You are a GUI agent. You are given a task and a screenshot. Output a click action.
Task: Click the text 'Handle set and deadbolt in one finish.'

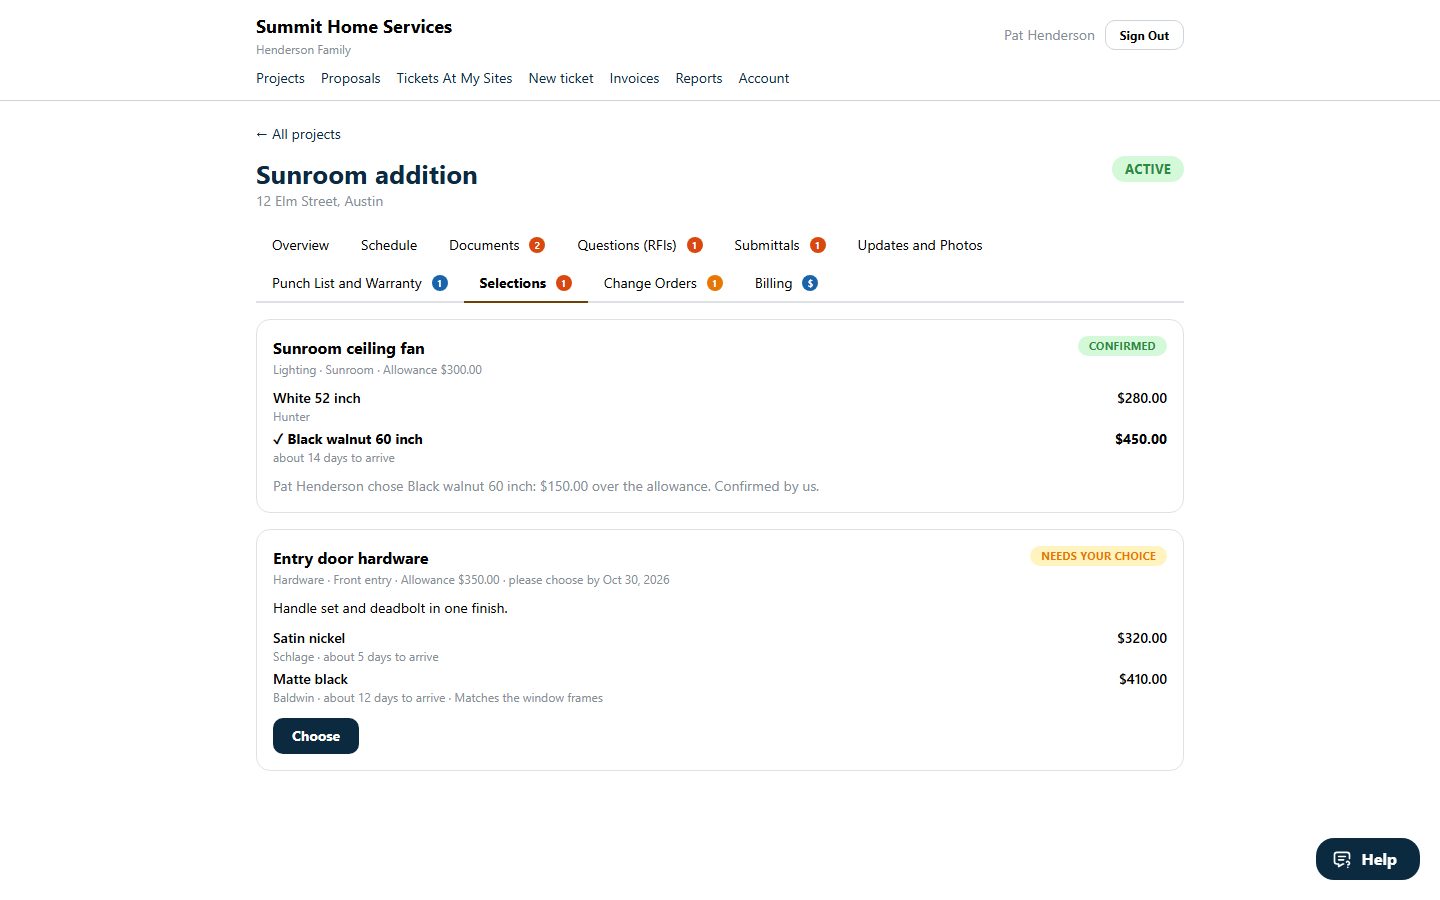(390, 608)
